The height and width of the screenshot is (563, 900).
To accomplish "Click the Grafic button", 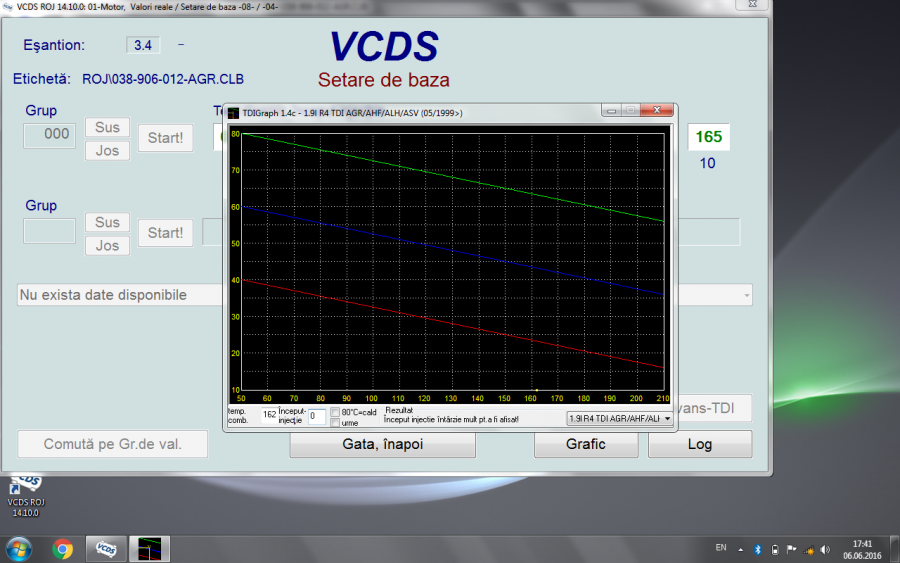I will (585, 444).
